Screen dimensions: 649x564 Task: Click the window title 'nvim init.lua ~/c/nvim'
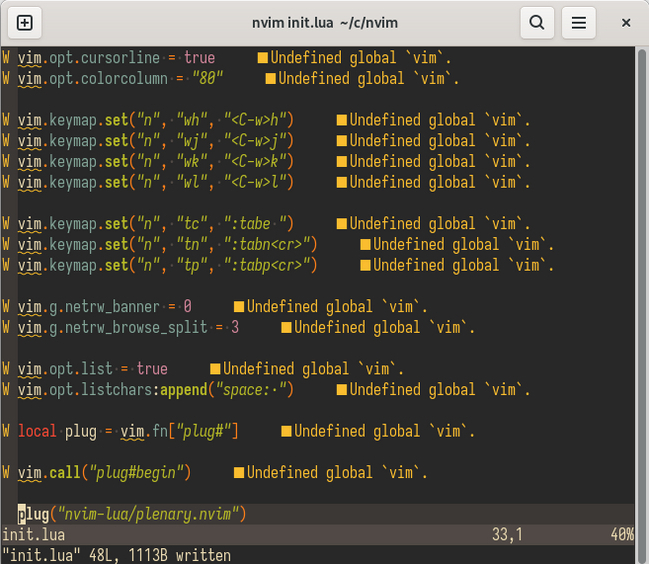(325, 23)
